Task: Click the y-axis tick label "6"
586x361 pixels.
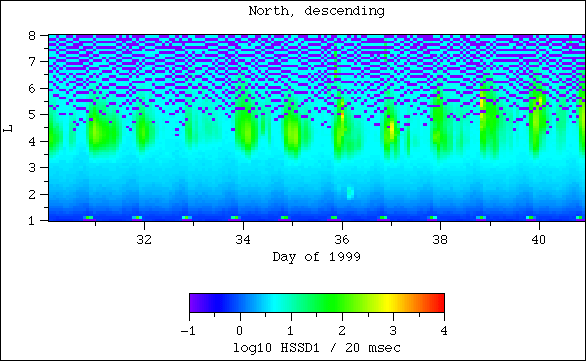Action: tap(32, 89)
